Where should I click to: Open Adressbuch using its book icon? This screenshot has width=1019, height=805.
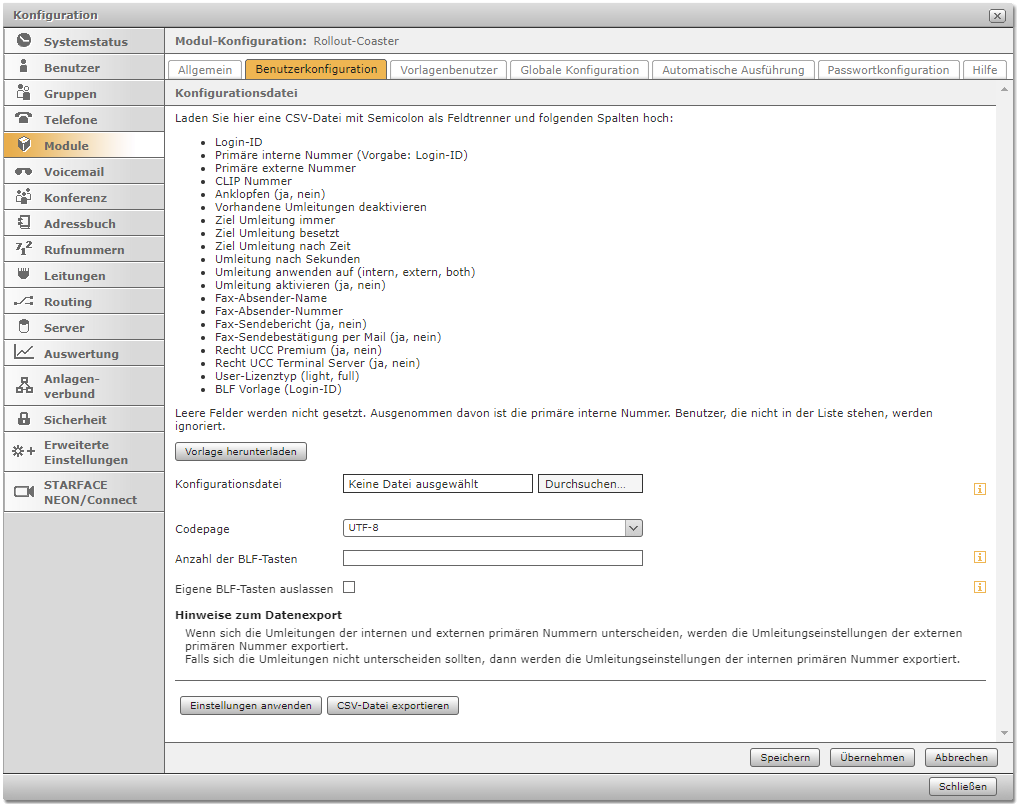24,223
